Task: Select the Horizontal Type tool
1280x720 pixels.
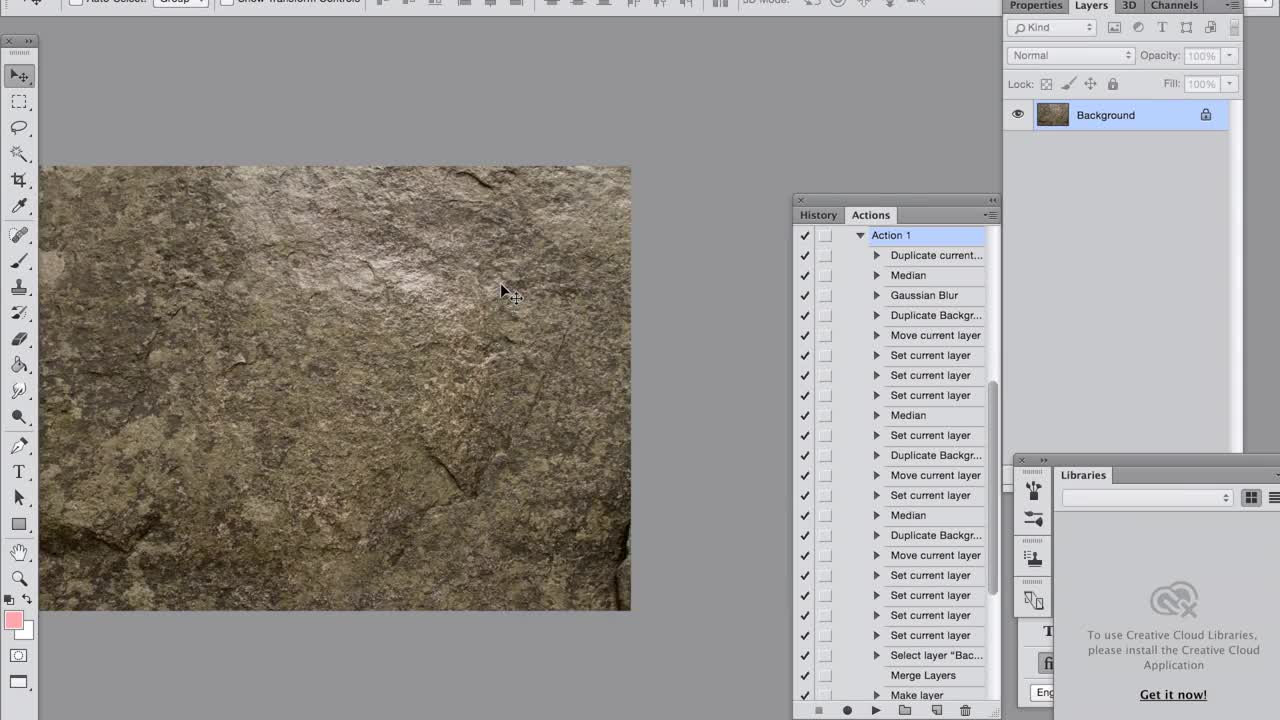Action: tap(18, 471)
